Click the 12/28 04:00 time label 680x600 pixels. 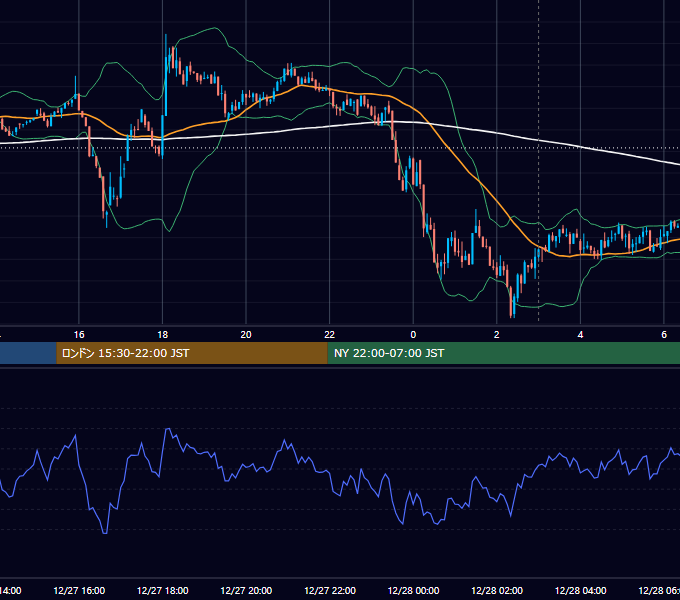580,590
